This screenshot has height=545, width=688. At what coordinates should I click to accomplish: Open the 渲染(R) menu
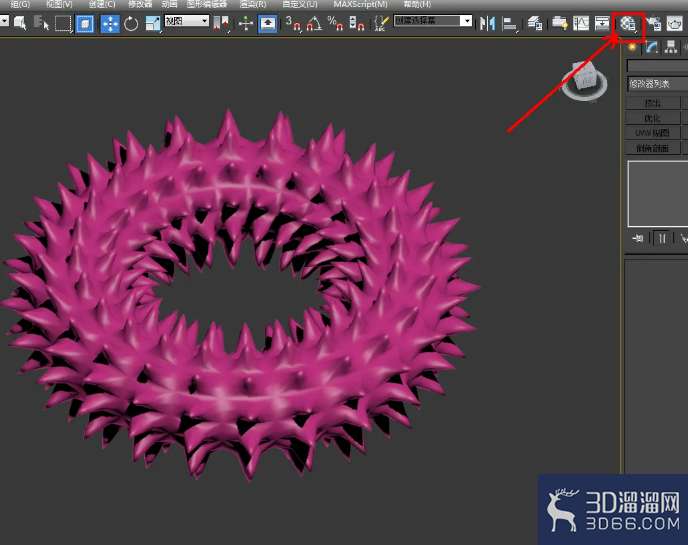coord(253,4)
